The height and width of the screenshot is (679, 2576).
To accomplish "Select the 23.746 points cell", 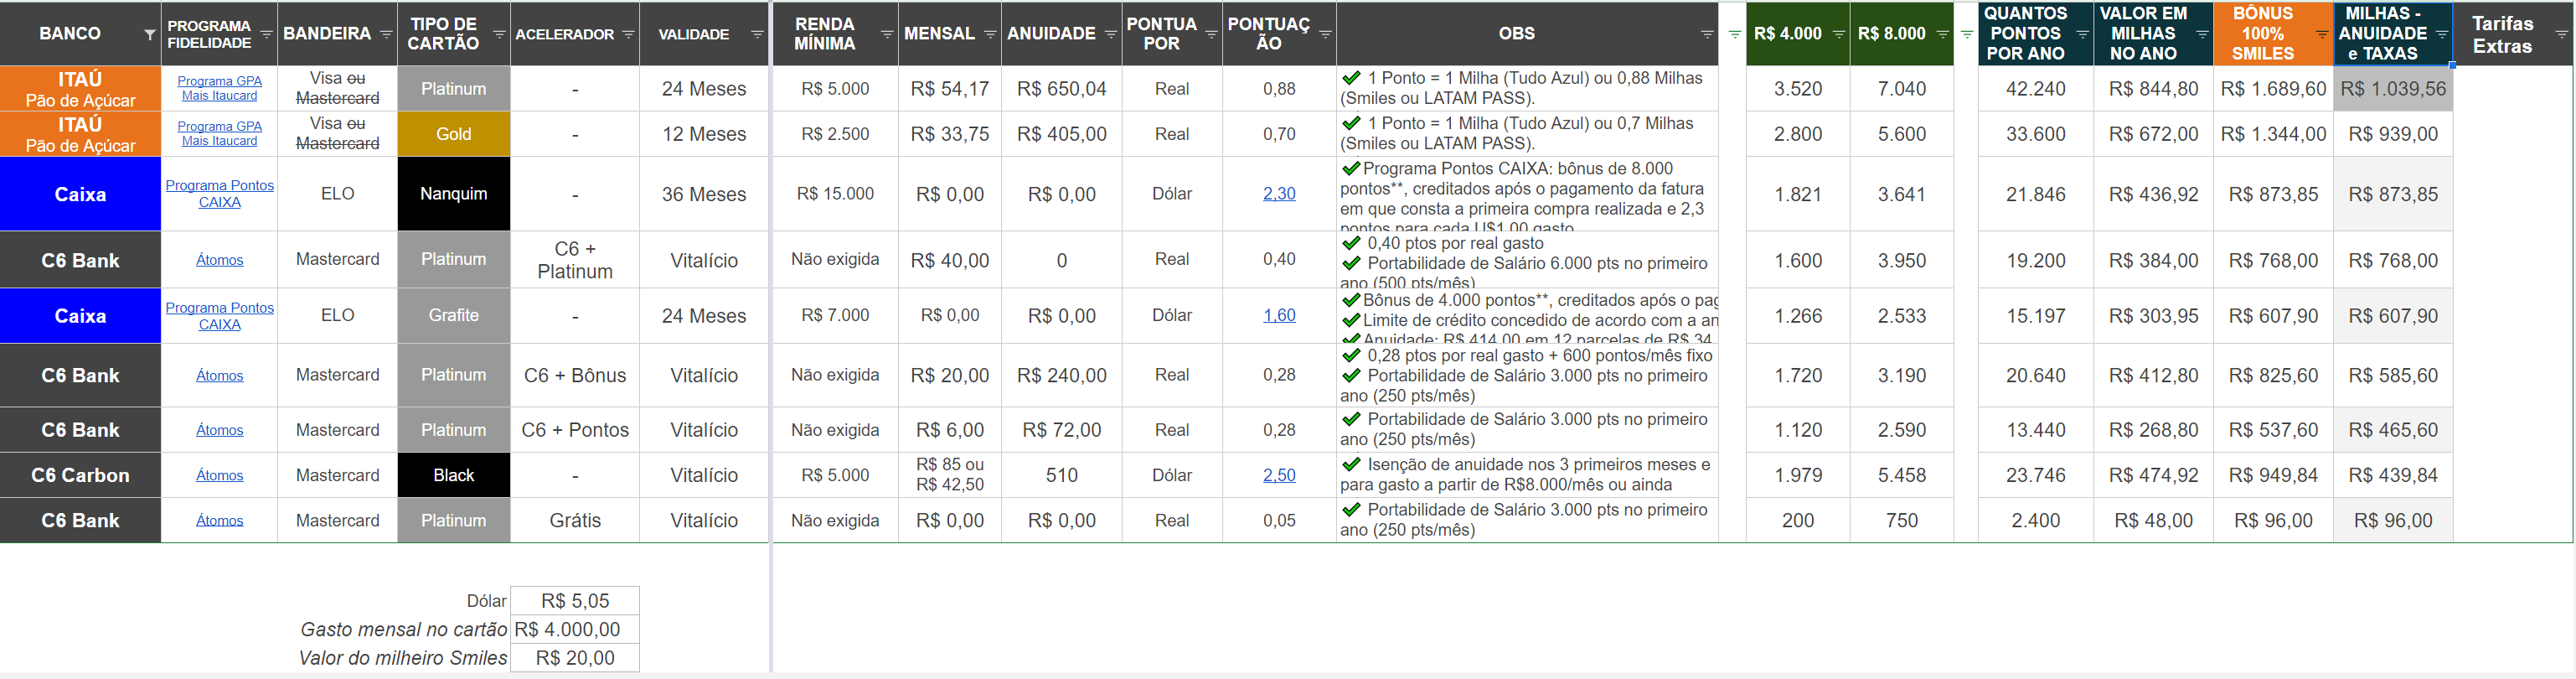I will tap(2035, 475).
